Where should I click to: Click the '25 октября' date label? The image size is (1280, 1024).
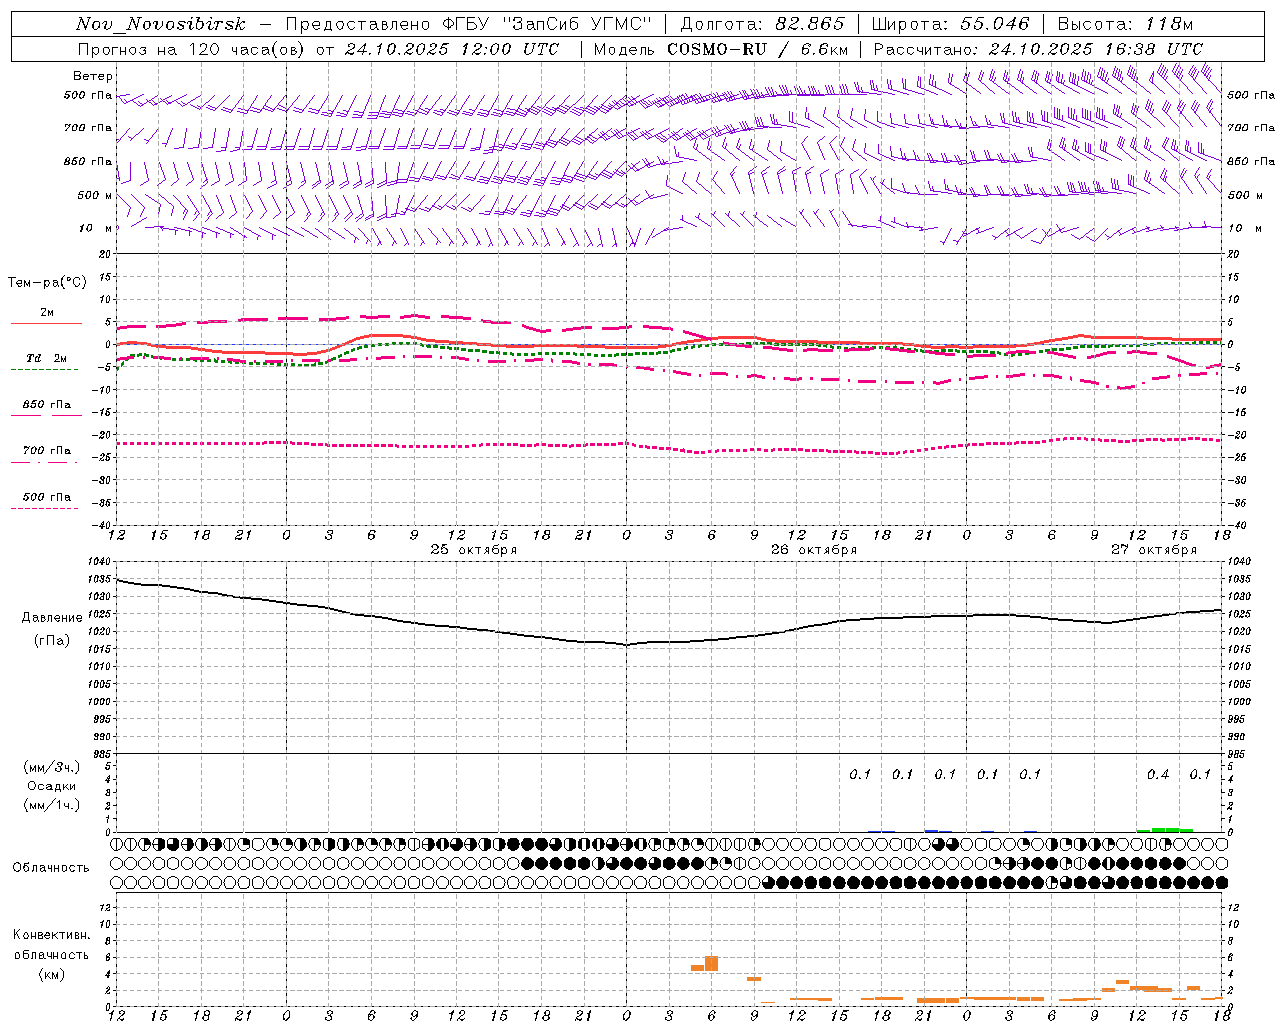pos(474,550)
